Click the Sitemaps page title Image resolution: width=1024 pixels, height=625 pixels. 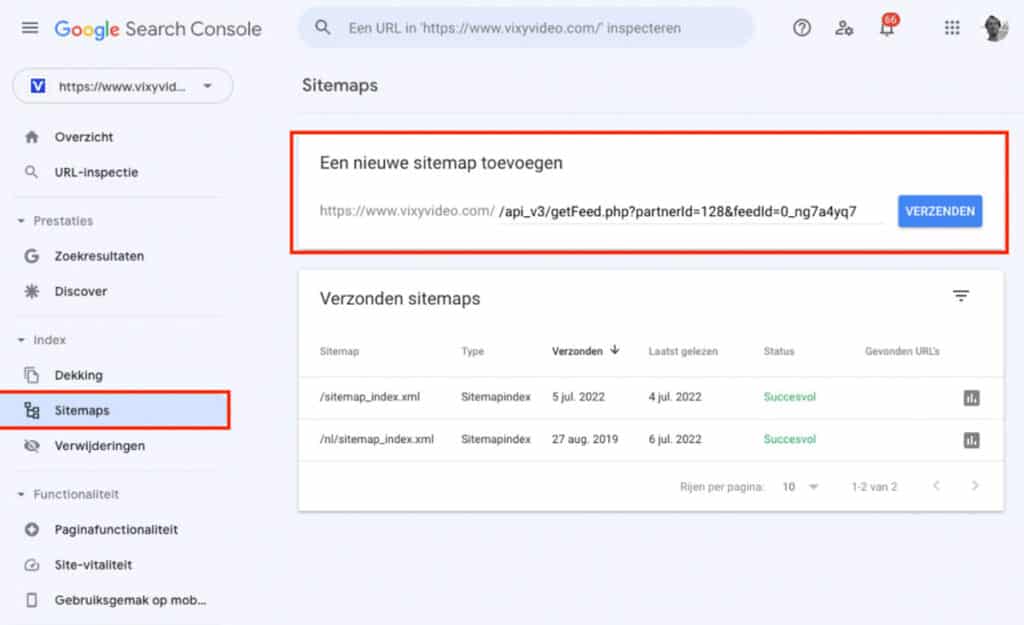pyautogui.click(x=340, y=86)
